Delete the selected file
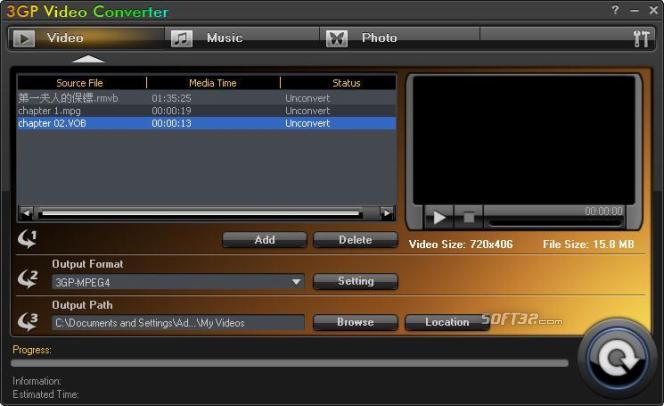 (x=355, y=240)
